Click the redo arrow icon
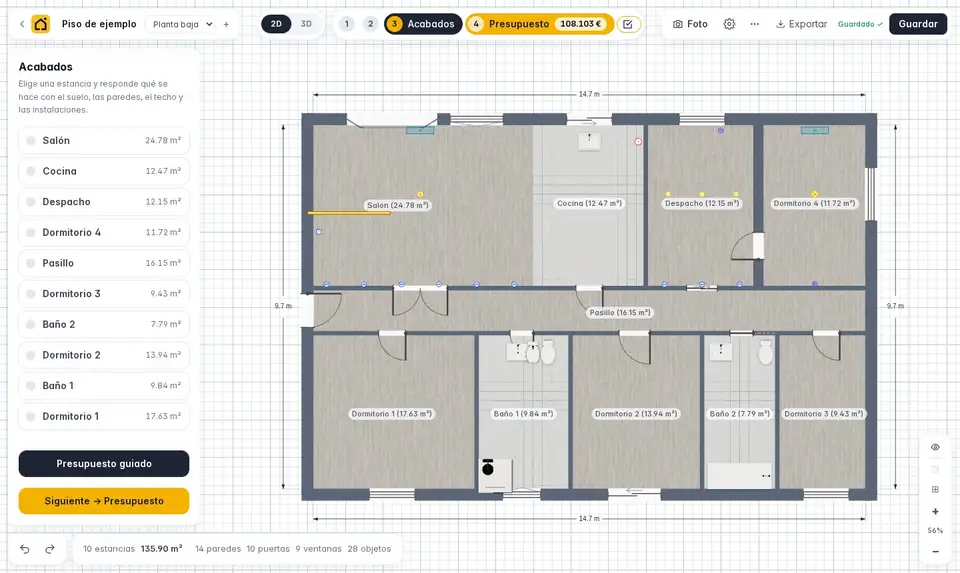This screenshot has height=573, width=960. click(50, 549)
